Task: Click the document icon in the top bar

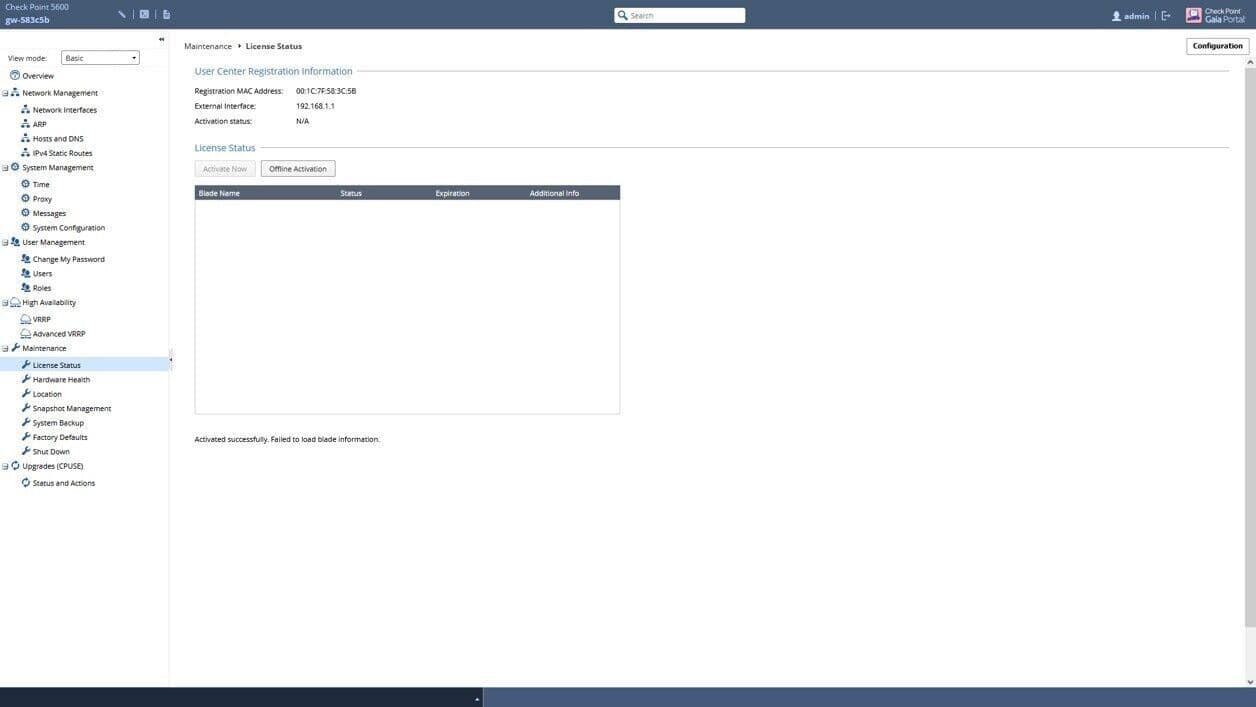Action: tap(166, 15)
